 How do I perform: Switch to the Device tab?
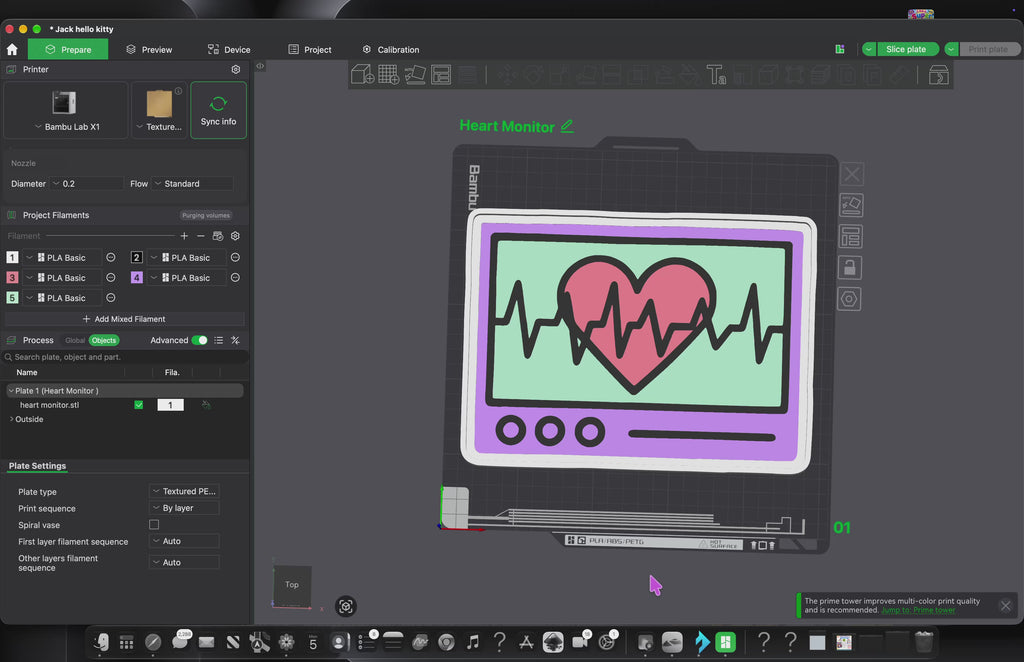[229, 50]
